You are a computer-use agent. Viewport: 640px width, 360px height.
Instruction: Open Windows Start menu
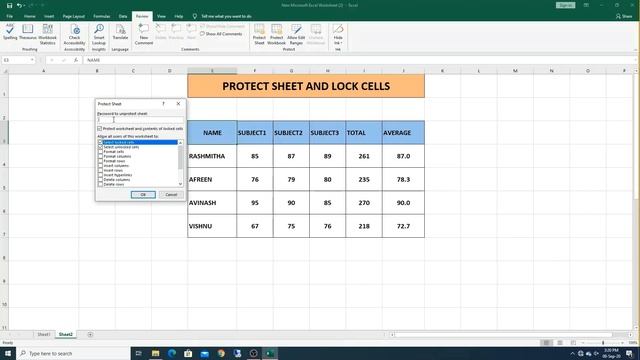point(8,353)
